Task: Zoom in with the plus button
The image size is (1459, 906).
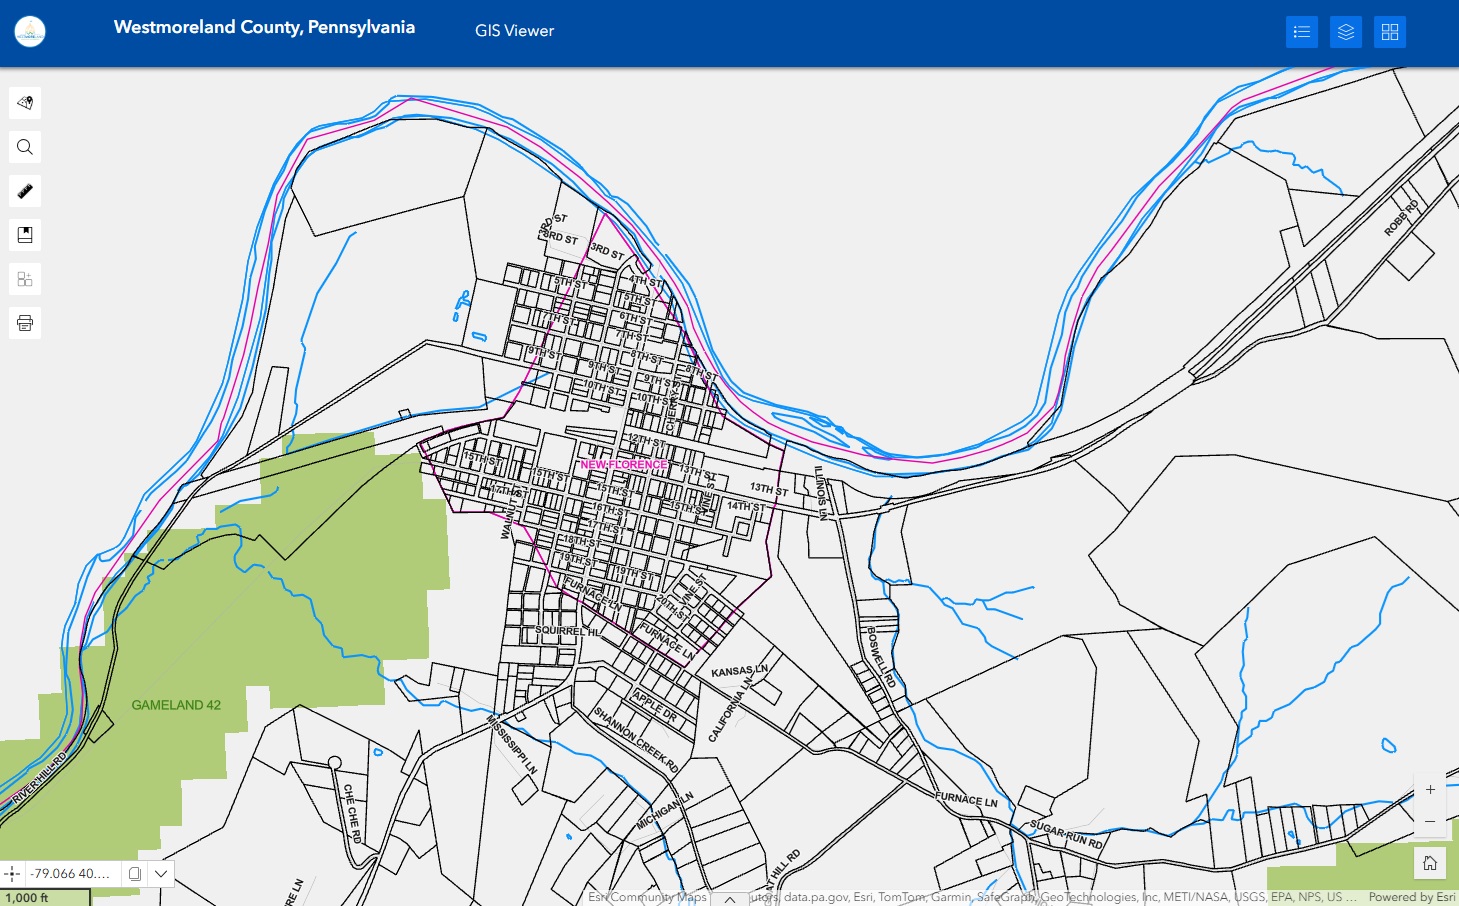Action: [x=1430, y=790]
